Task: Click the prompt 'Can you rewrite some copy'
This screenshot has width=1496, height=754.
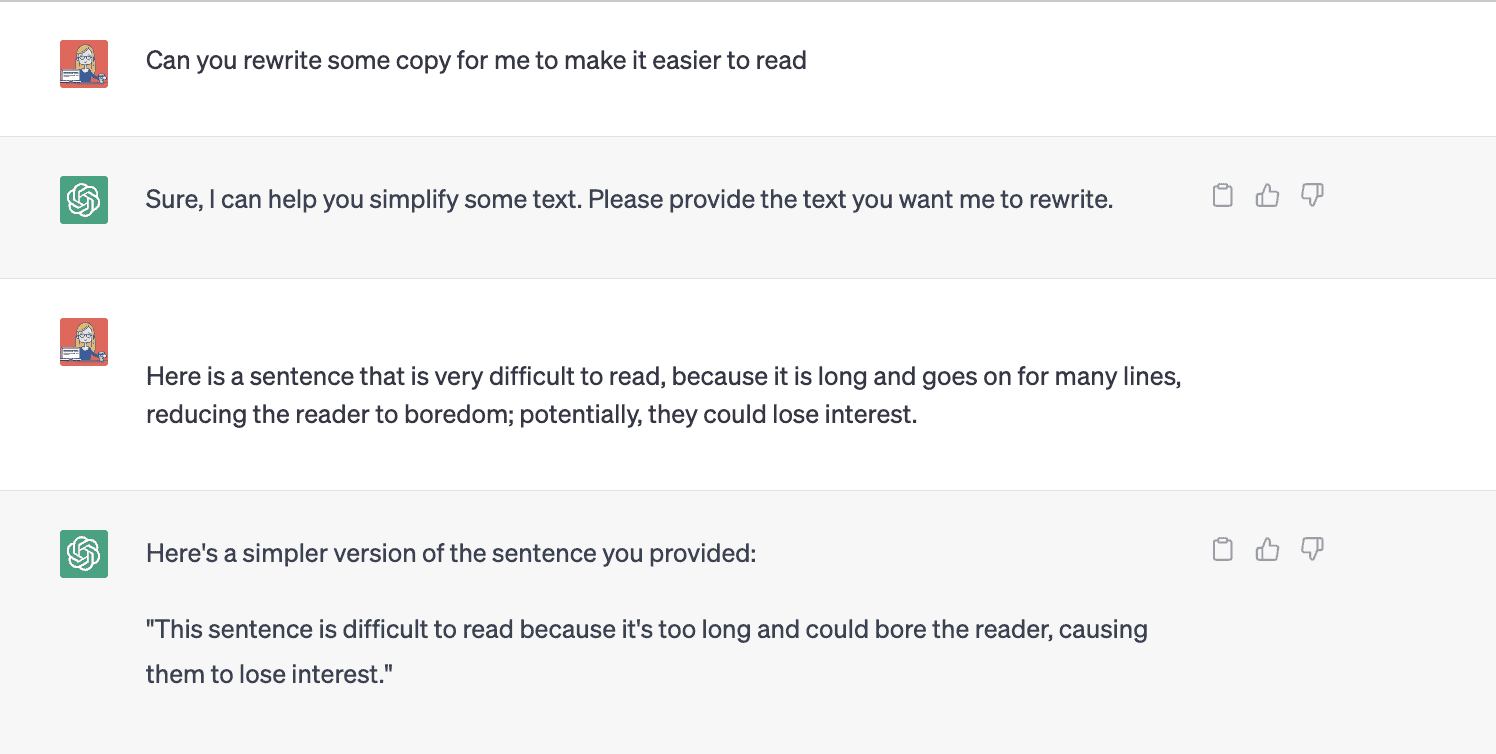Action: pos(476,61)
